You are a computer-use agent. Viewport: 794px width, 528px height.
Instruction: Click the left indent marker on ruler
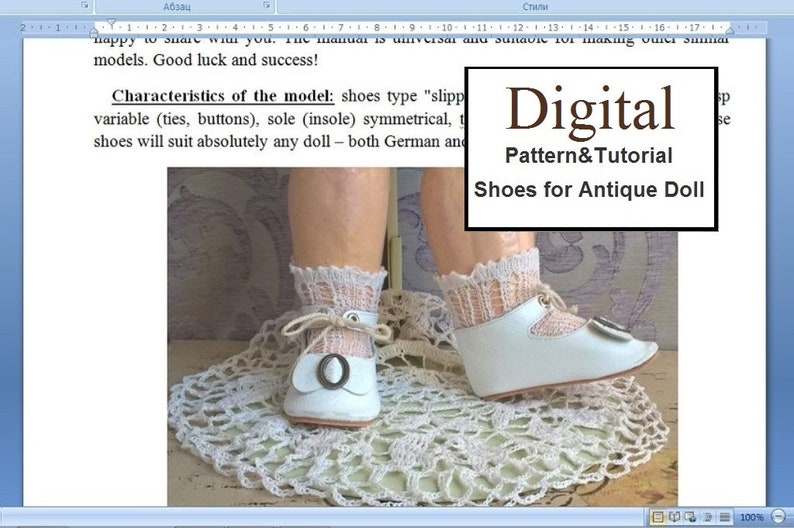pos(94,32)
